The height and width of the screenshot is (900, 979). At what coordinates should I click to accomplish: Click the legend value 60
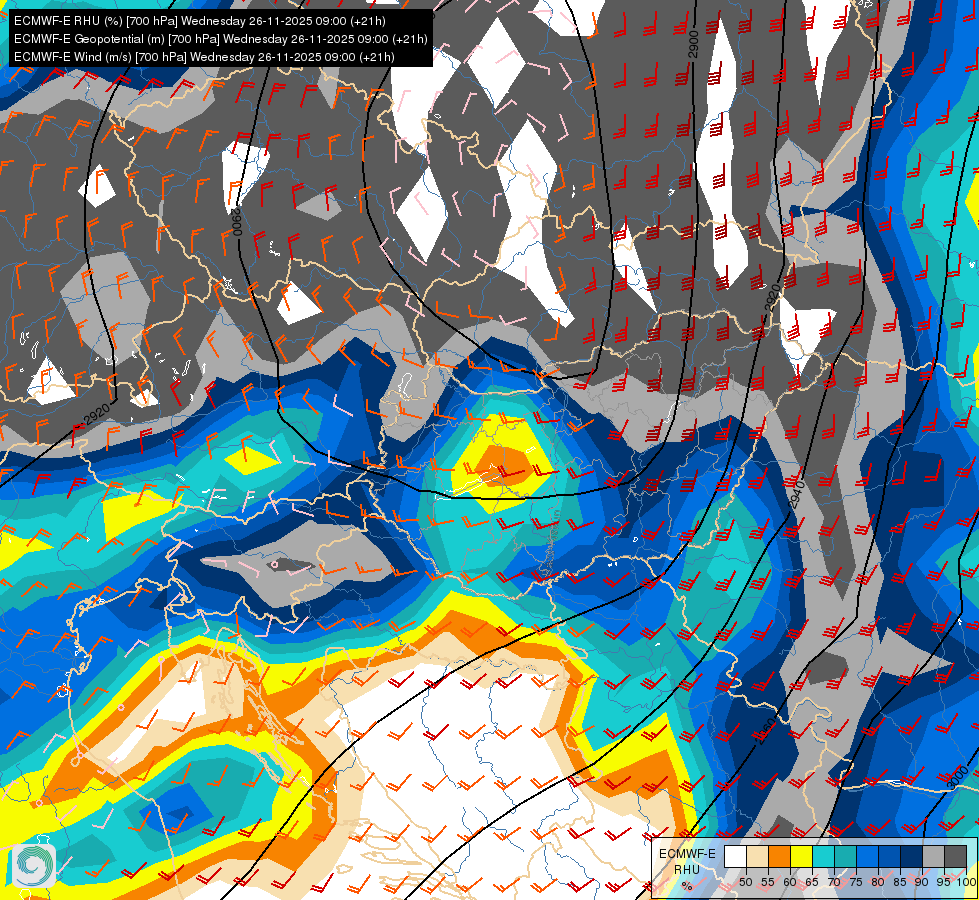point(790,882)
